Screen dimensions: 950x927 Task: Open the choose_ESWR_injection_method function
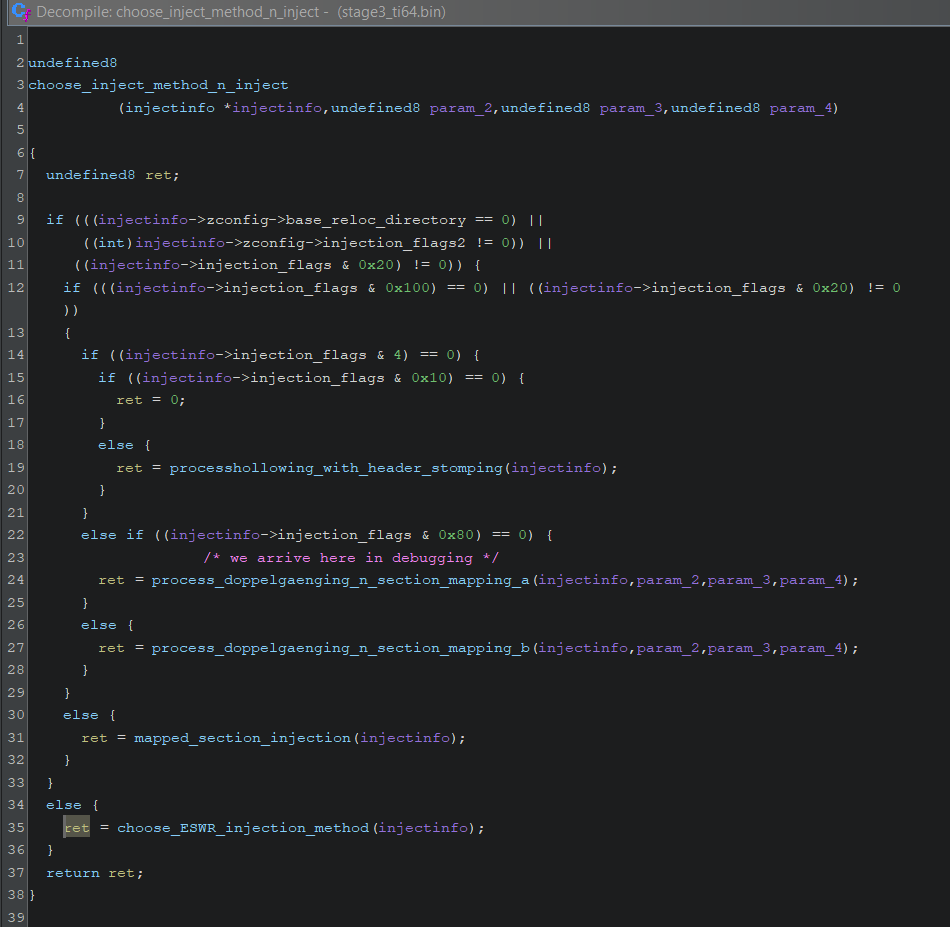tap(242, 828)
